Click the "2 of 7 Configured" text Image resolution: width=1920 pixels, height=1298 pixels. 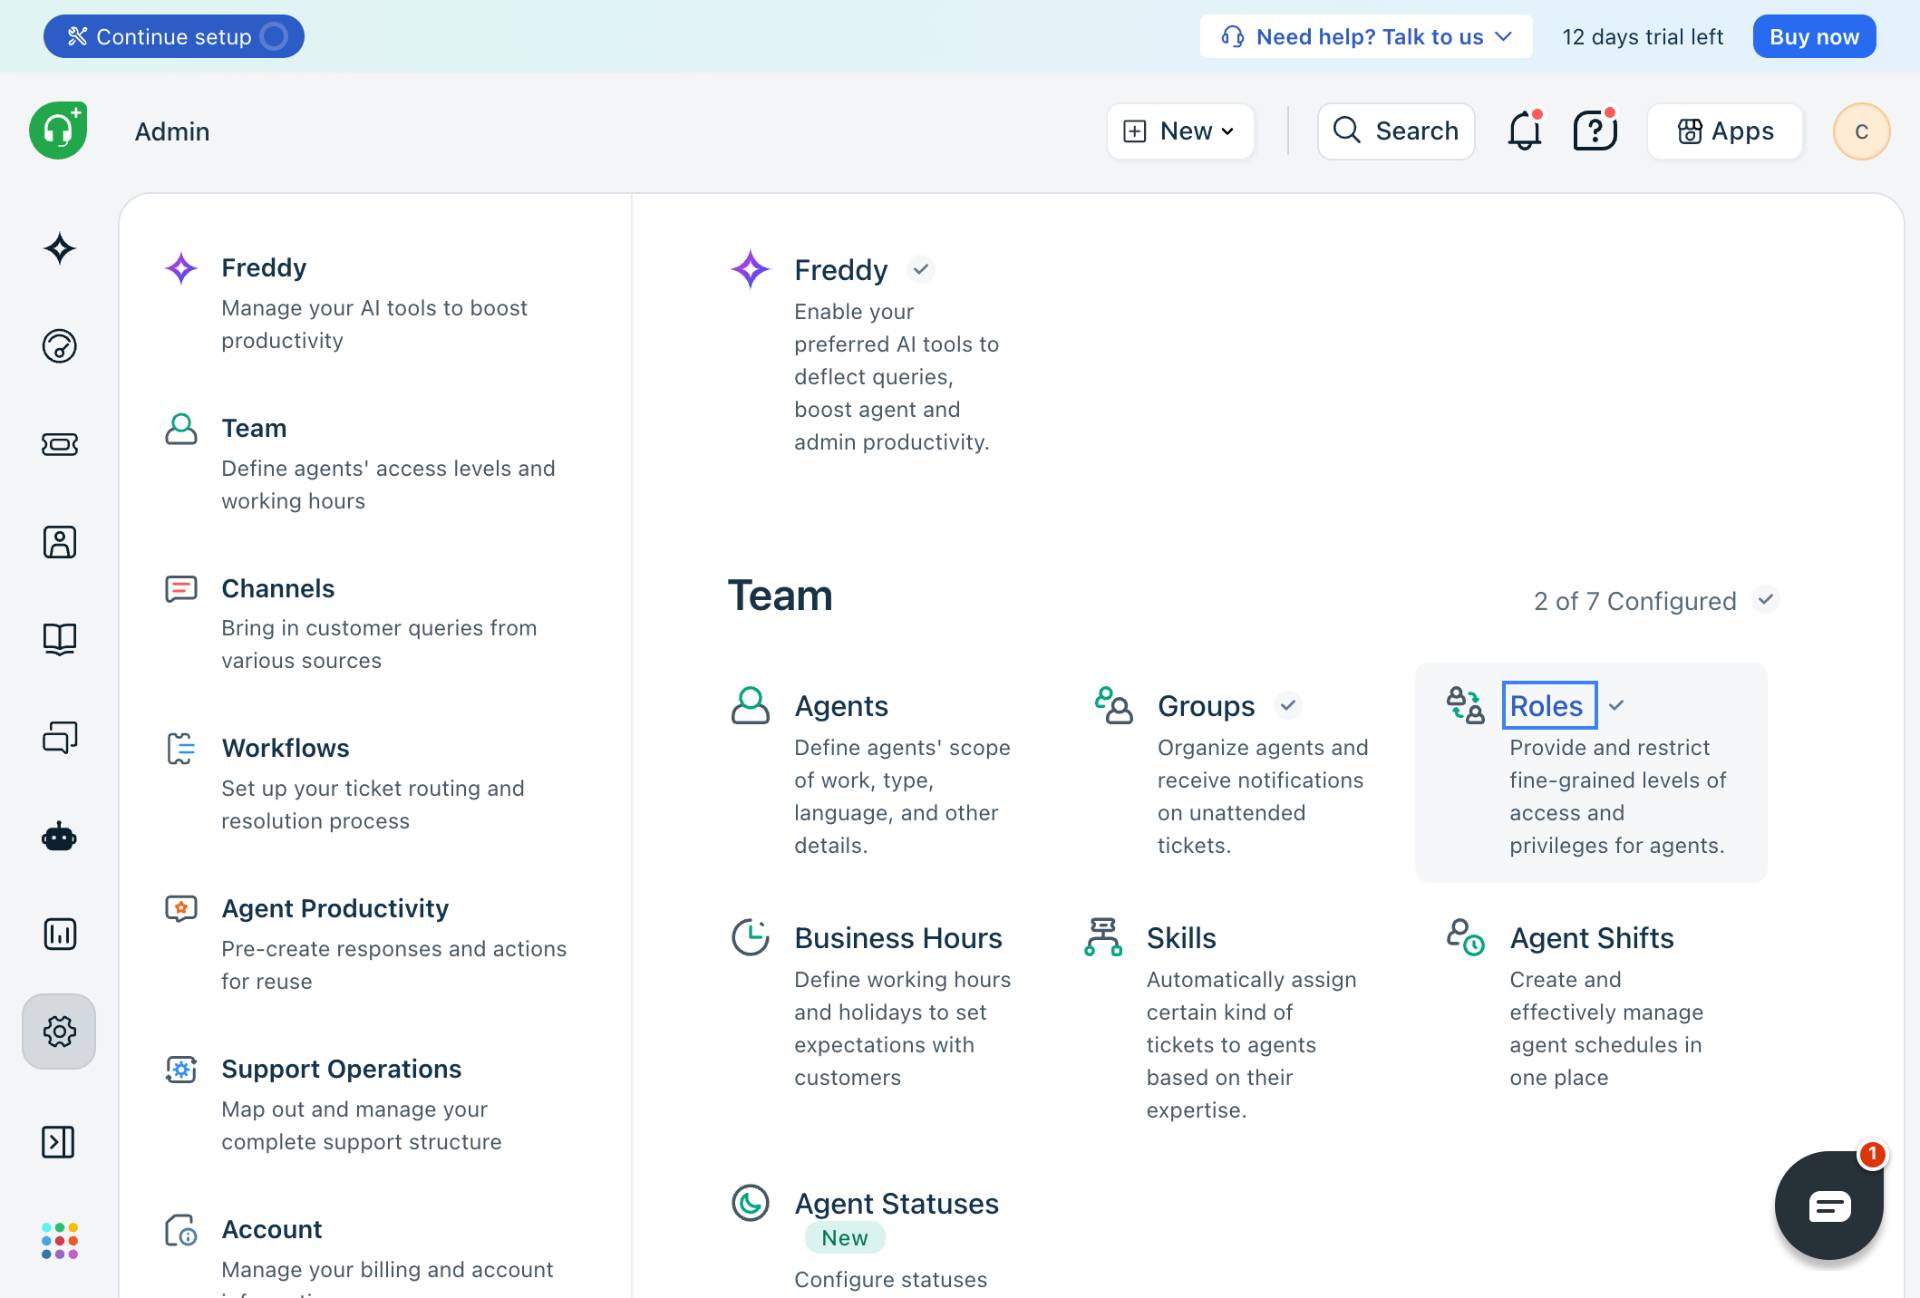[1635, 601]
